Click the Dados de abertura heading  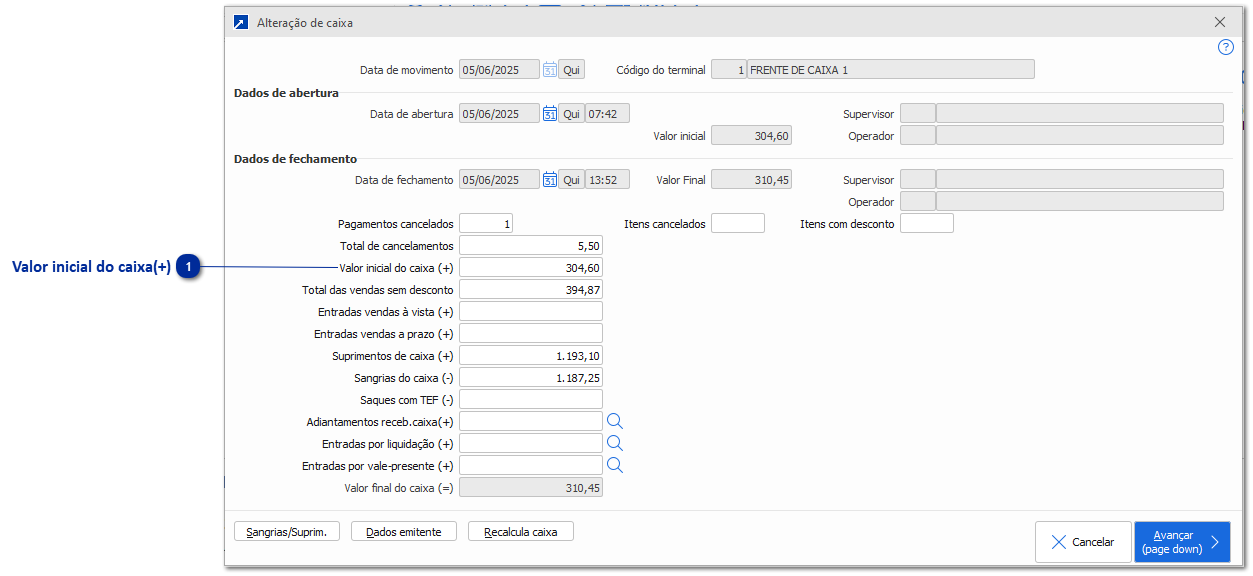coord(286,93)
